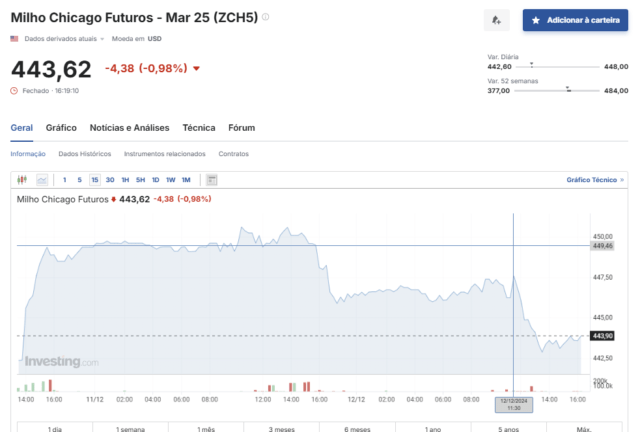The image size is (640, 432).
Task: Switch to the Notícias e Análises tab
Action: 129,128
